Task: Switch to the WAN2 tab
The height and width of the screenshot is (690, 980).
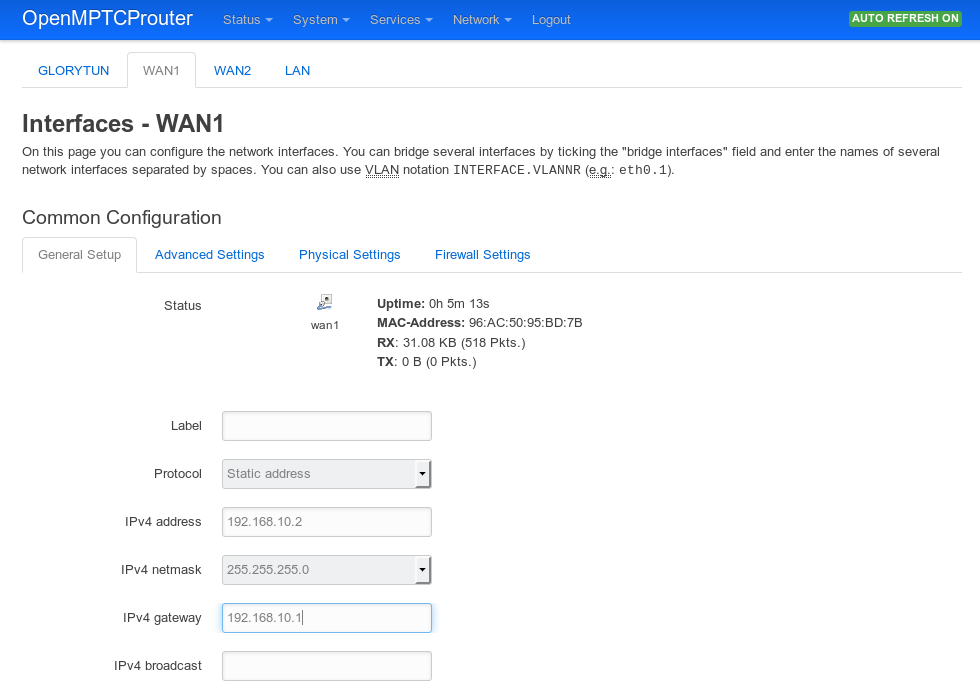Action: 232,70
